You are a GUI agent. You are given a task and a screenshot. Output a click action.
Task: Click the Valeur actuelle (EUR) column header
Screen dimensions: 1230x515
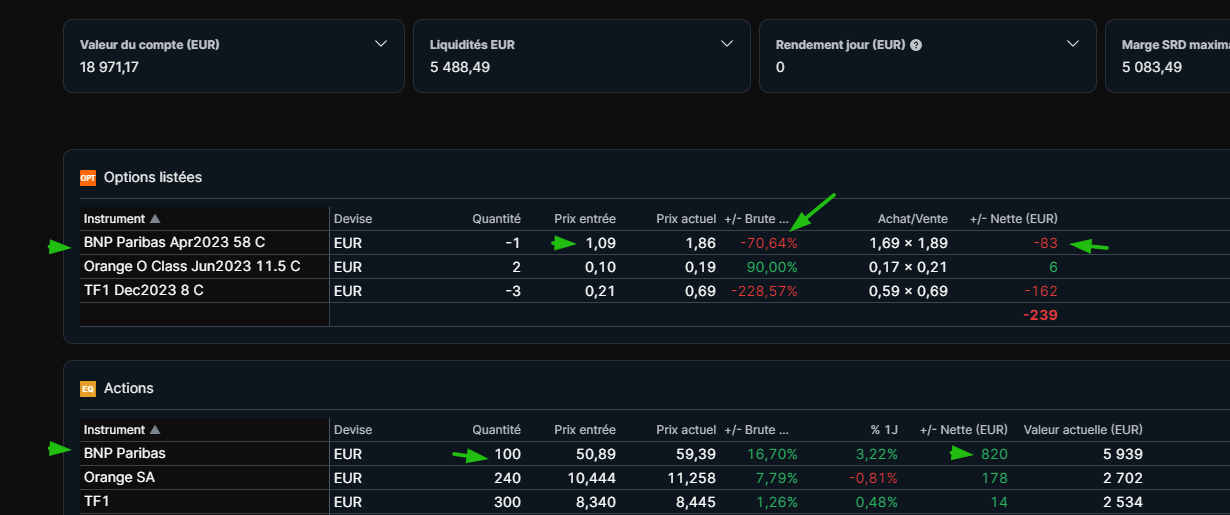1083,430
